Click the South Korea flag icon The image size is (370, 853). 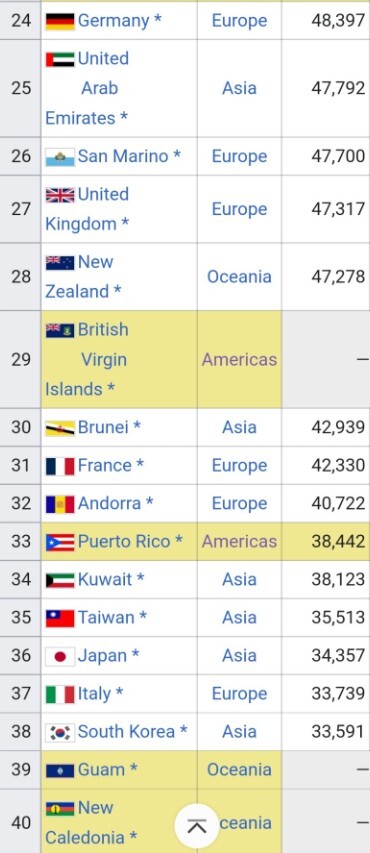pyautogui.click(x=60, y=733)
